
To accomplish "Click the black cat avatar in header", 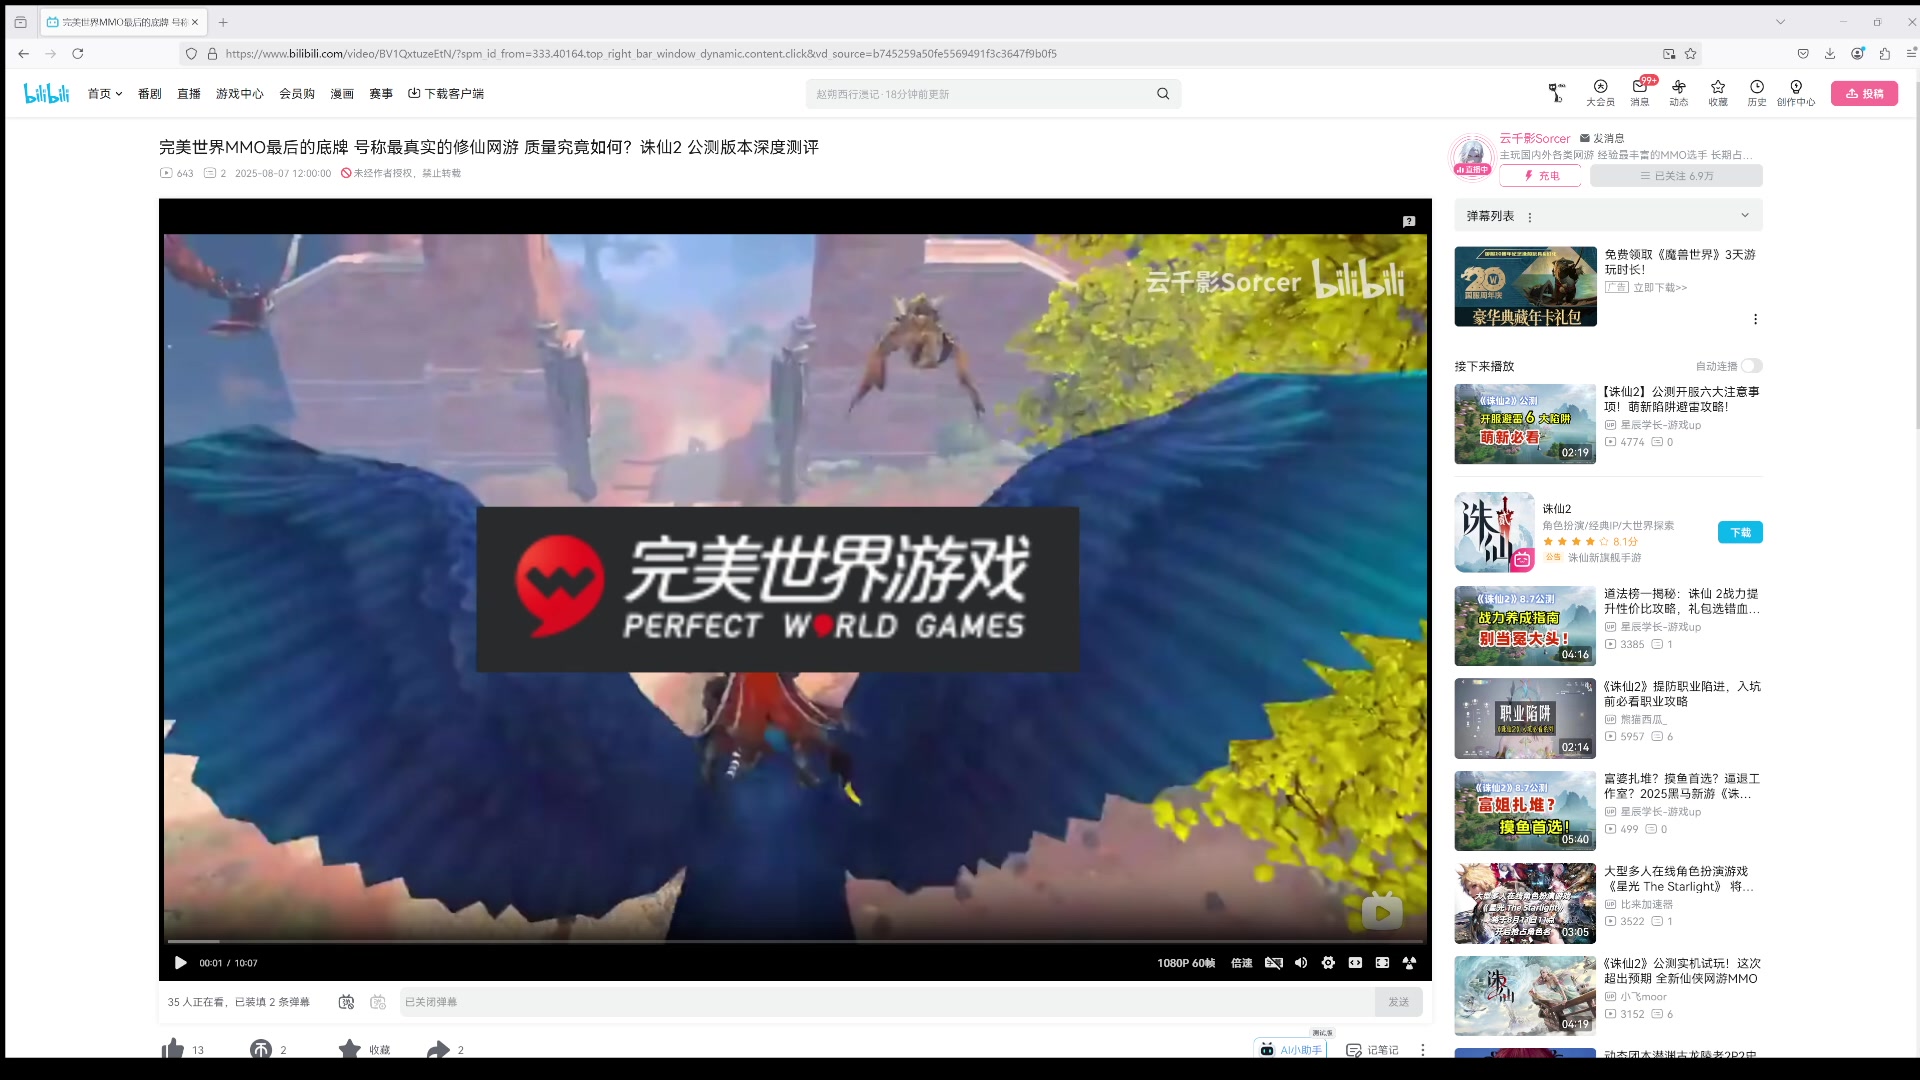I will point(1556,93).
